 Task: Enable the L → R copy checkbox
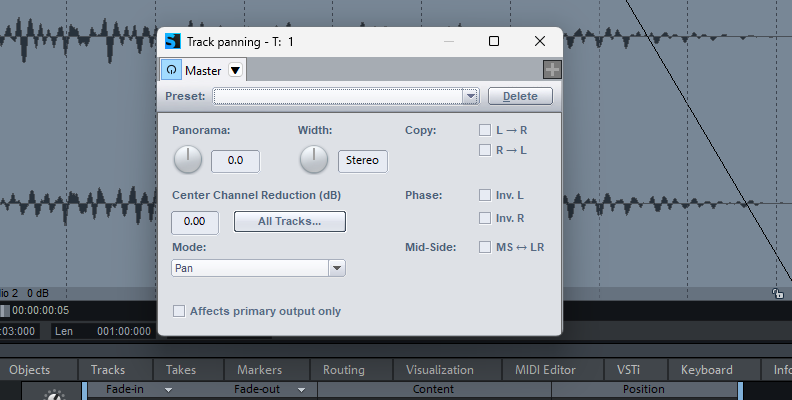(x=485, y=130)
